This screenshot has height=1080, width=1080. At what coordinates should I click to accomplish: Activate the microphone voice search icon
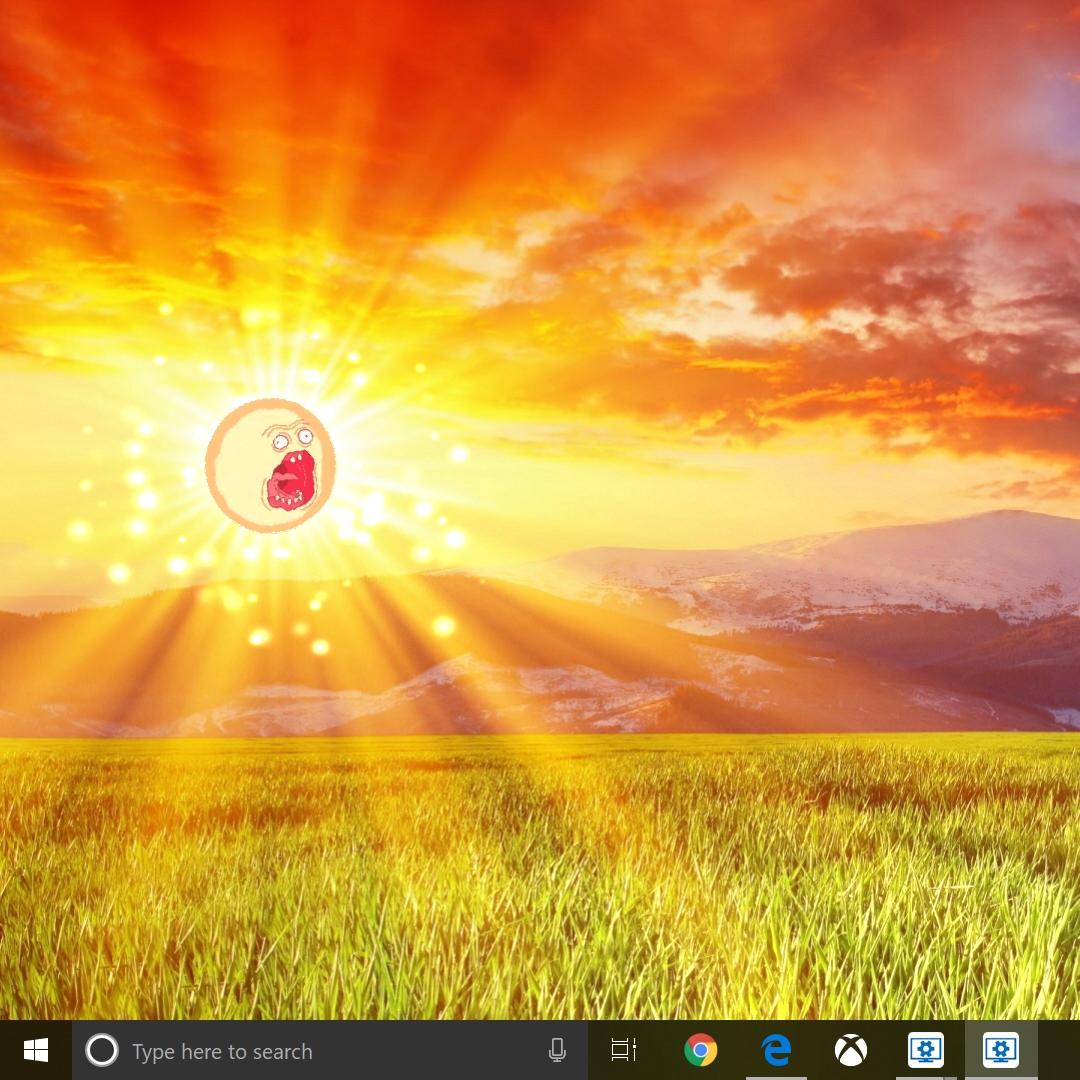[x=557, y=1050]
